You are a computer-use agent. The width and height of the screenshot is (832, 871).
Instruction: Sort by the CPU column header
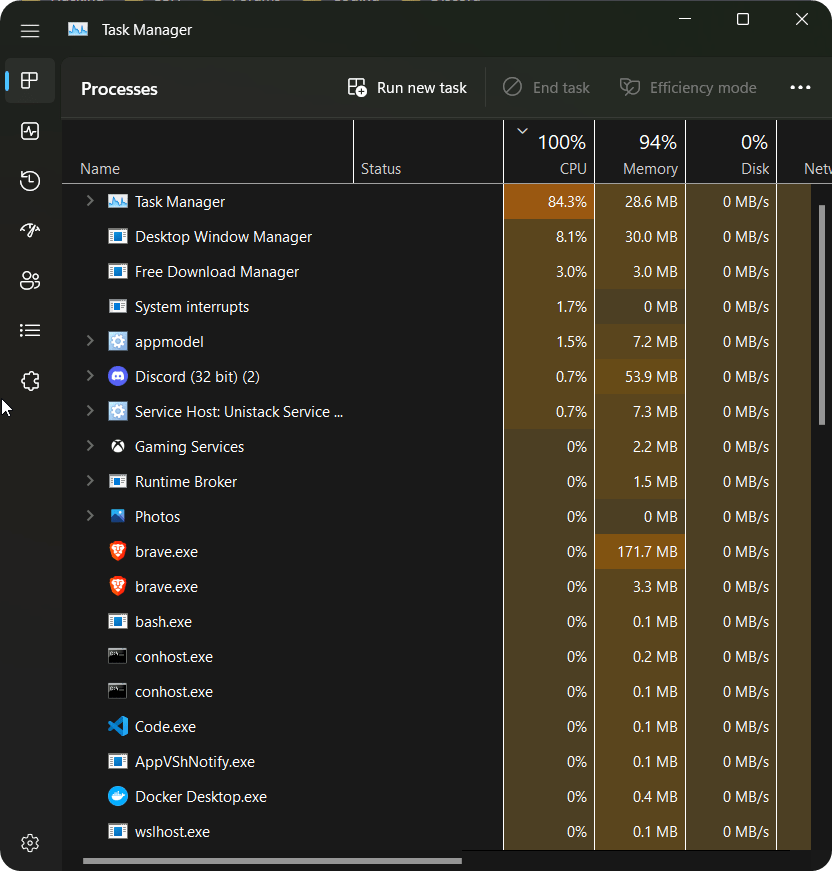(x=549, y=152)
